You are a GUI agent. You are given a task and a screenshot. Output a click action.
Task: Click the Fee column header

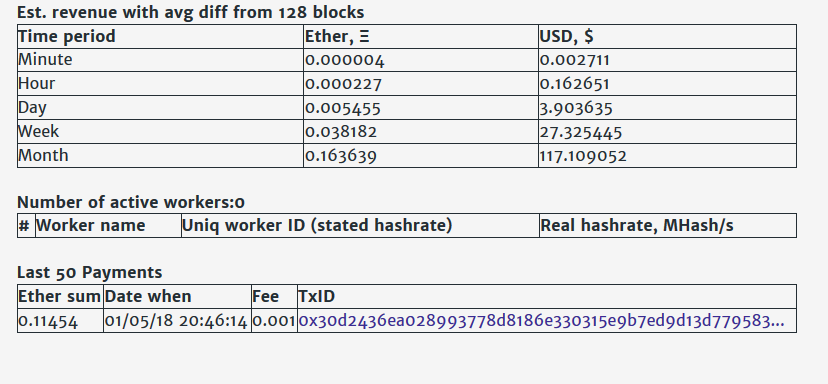pyautogui.click(x=266, y=296)
